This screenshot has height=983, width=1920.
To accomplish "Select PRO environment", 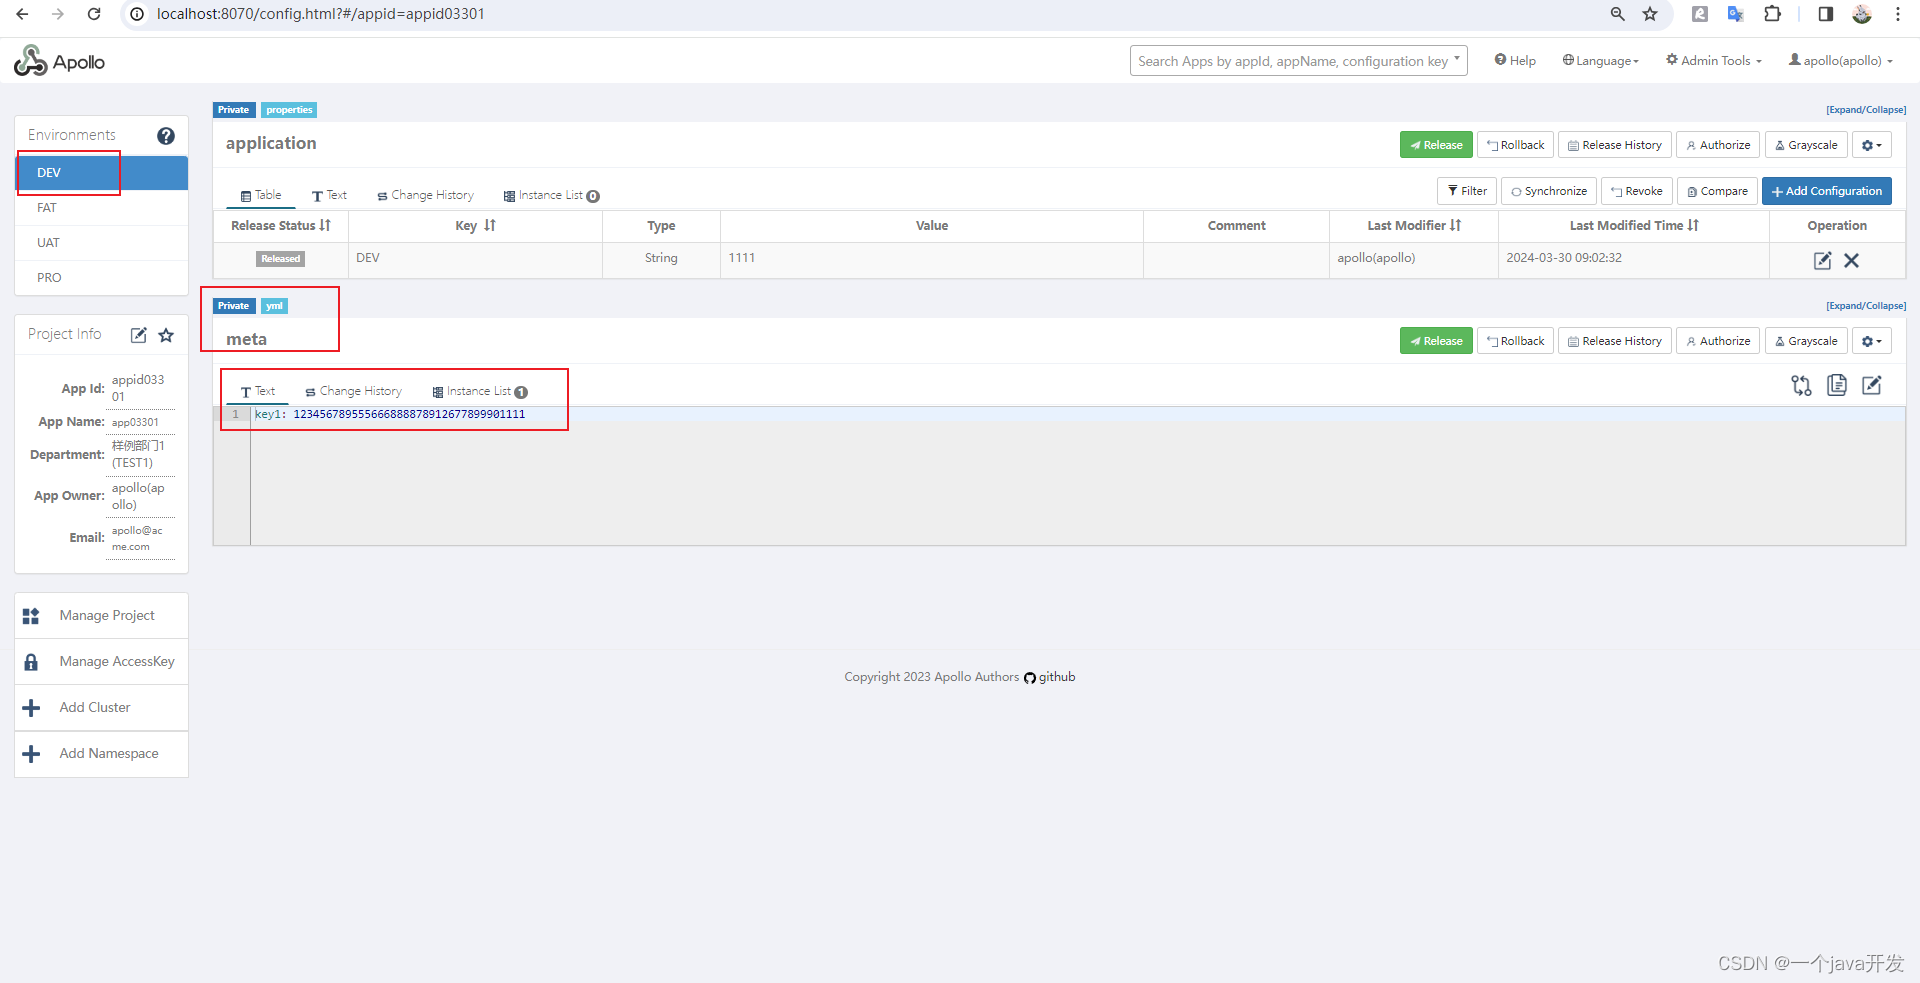I will 101,278.
